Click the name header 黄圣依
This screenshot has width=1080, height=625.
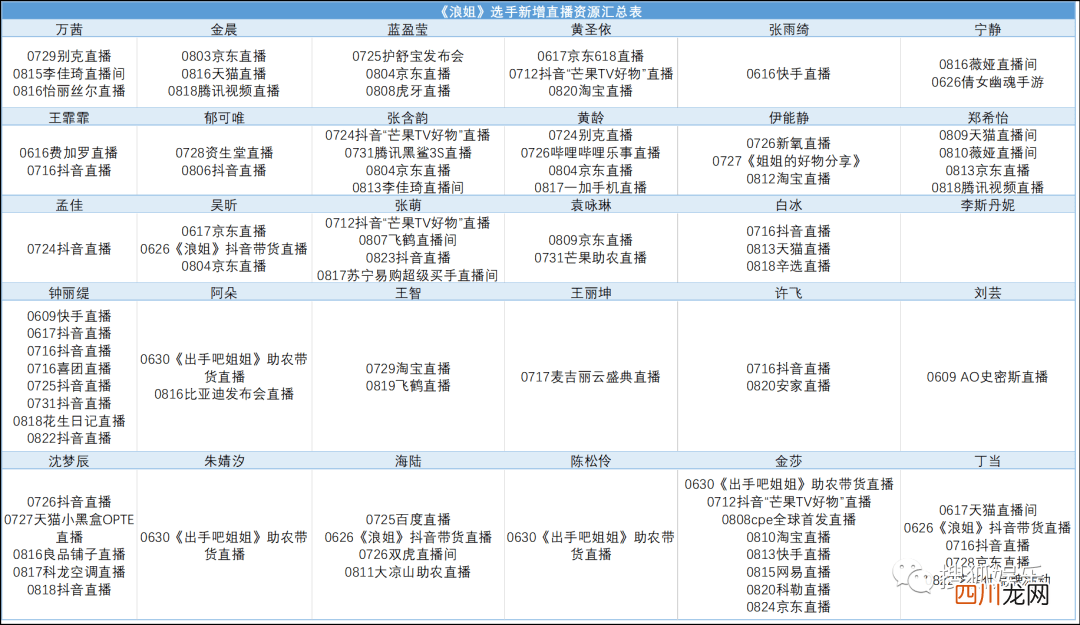591,30
